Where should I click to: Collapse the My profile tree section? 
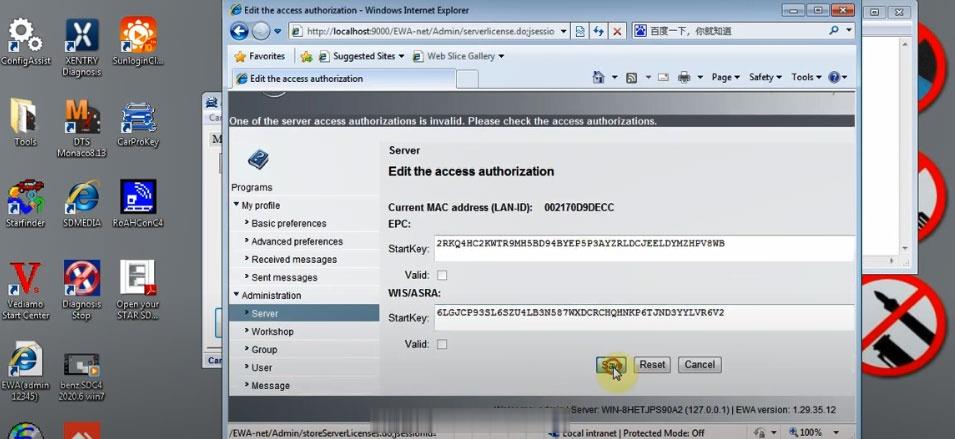(236, 205)
